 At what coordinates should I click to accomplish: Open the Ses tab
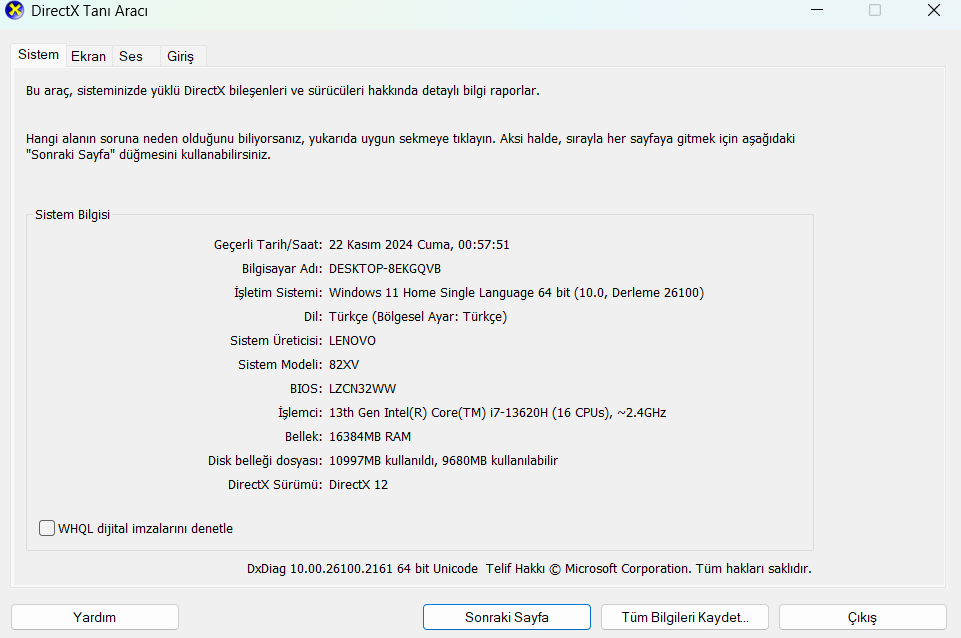[131, 56]
